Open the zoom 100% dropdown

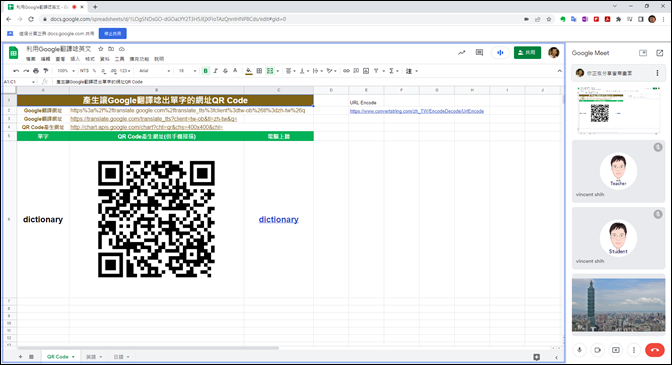[x=66, y=71]
